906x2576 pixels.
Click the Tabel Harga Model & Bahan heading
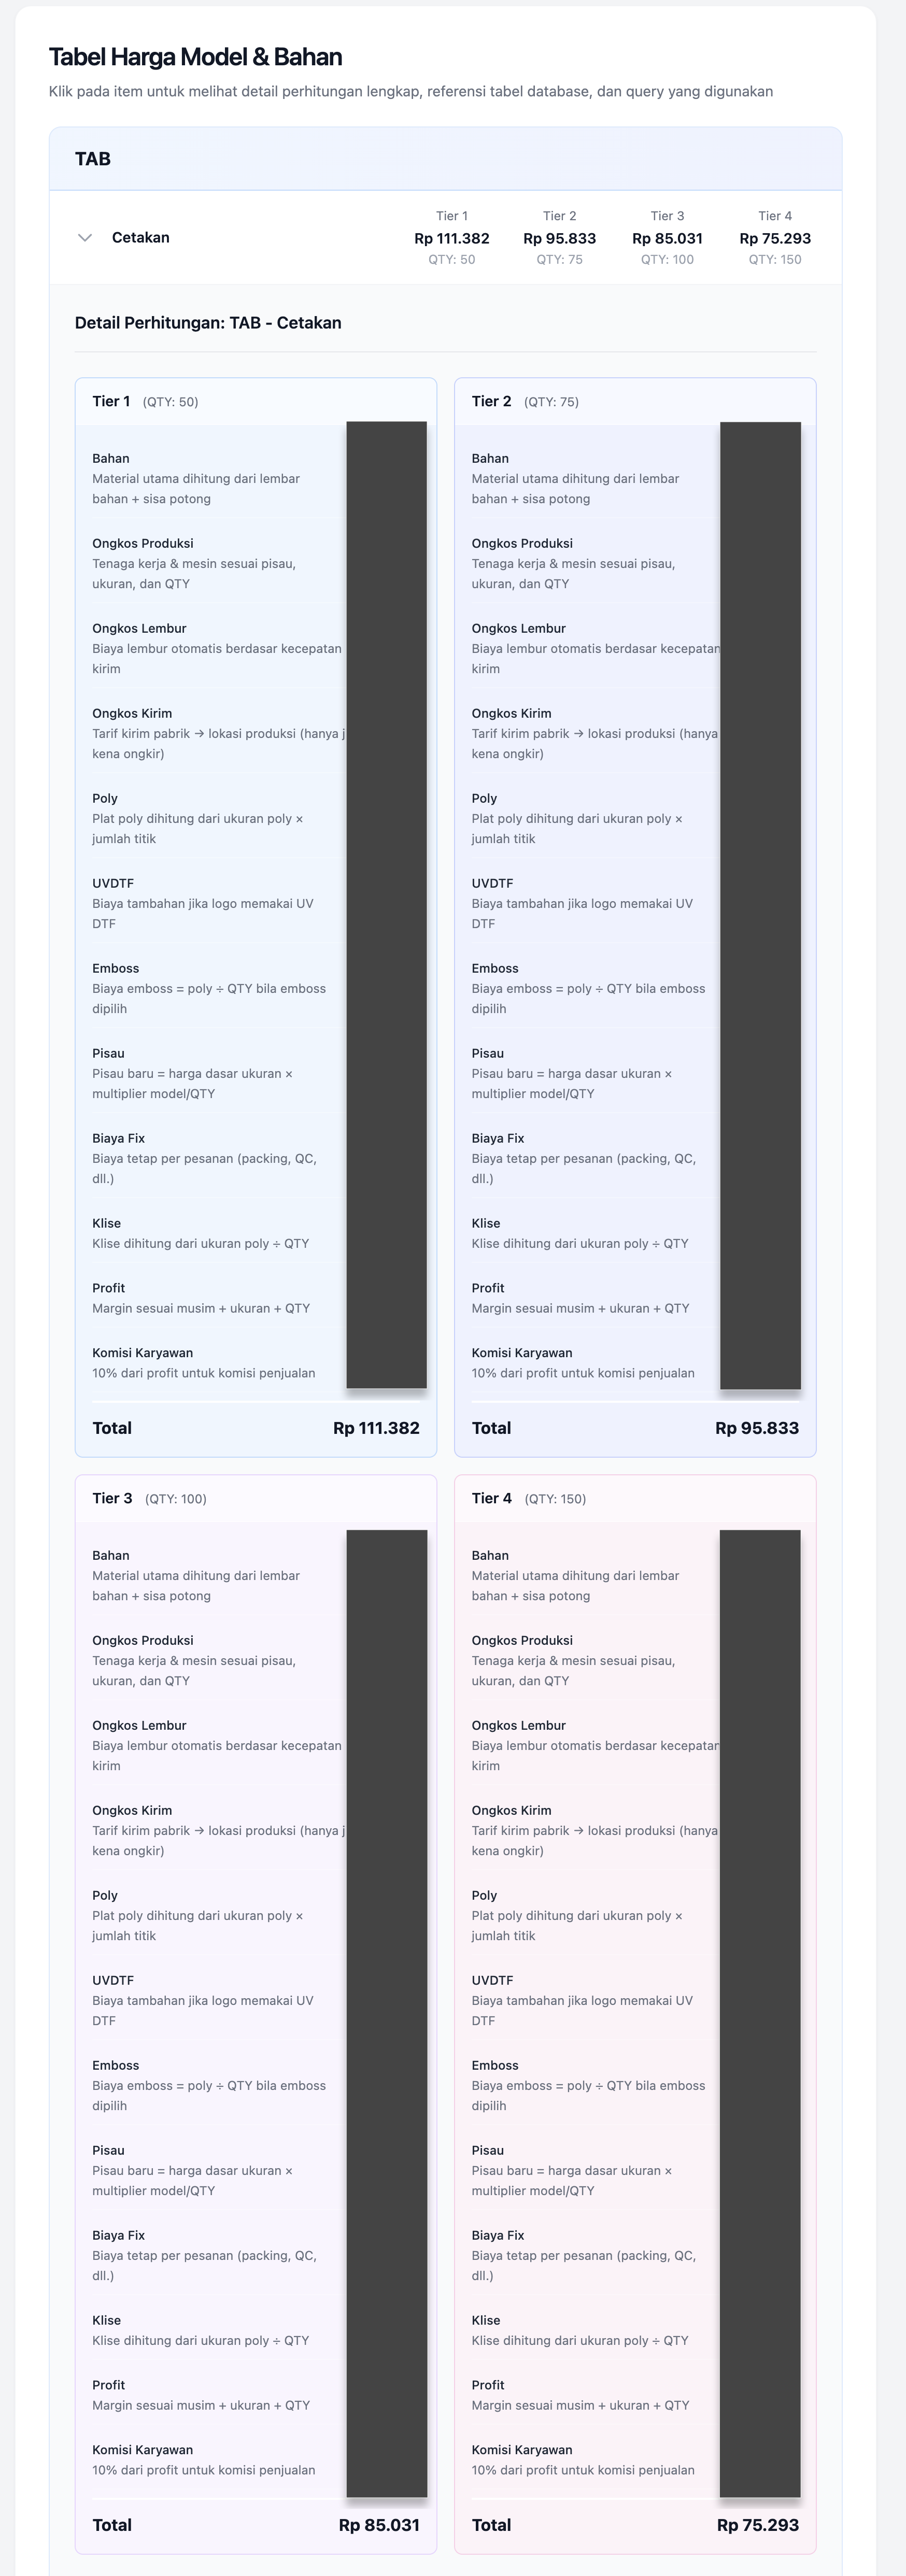pos(196,57)
